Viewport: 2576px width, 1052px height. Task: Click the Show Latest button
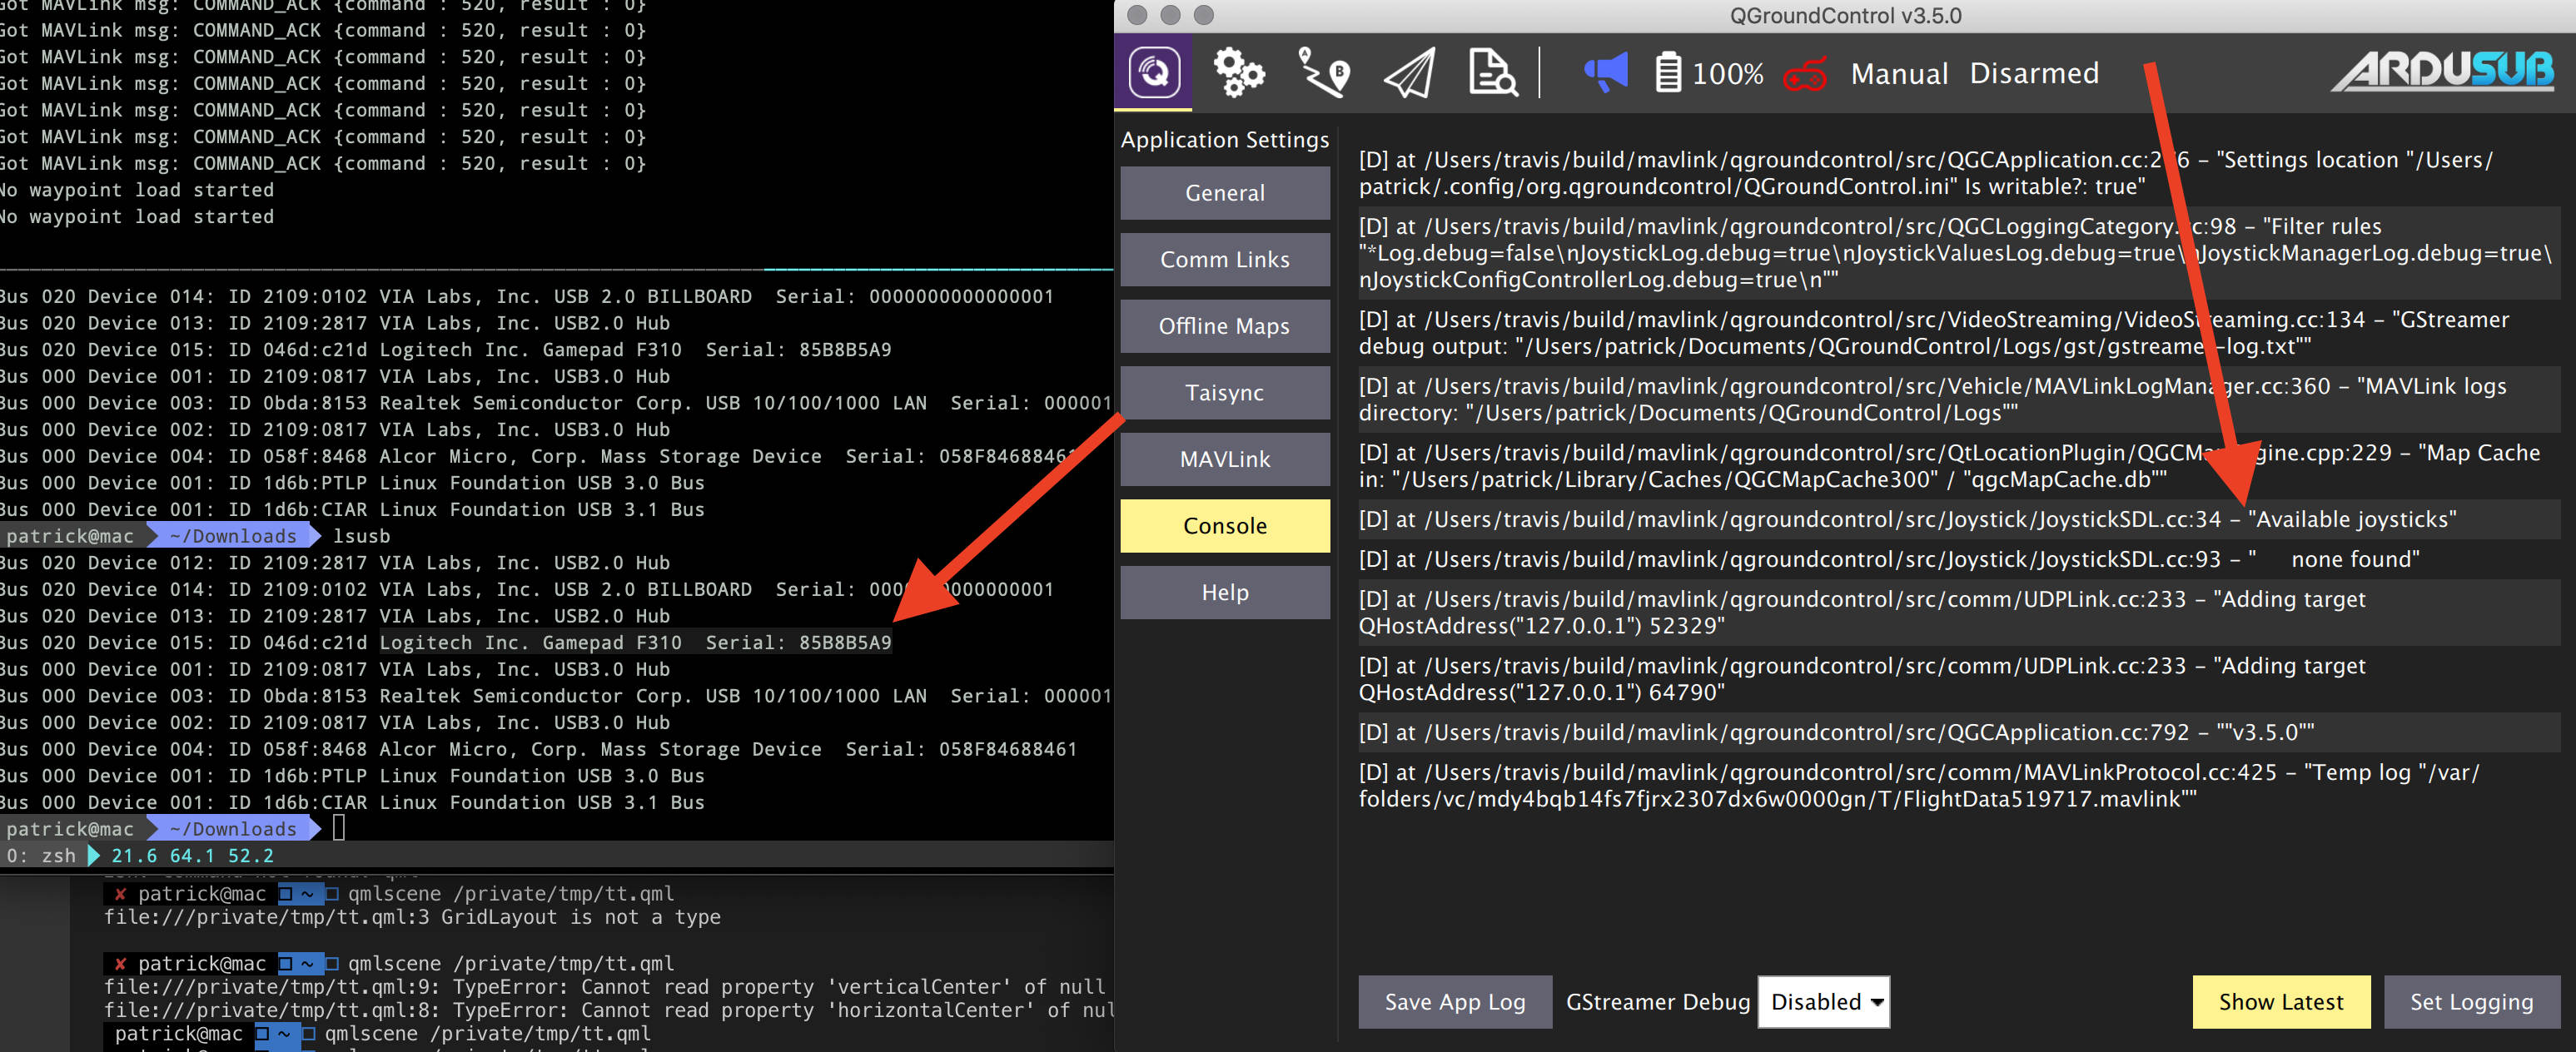coord(2281,1001)
